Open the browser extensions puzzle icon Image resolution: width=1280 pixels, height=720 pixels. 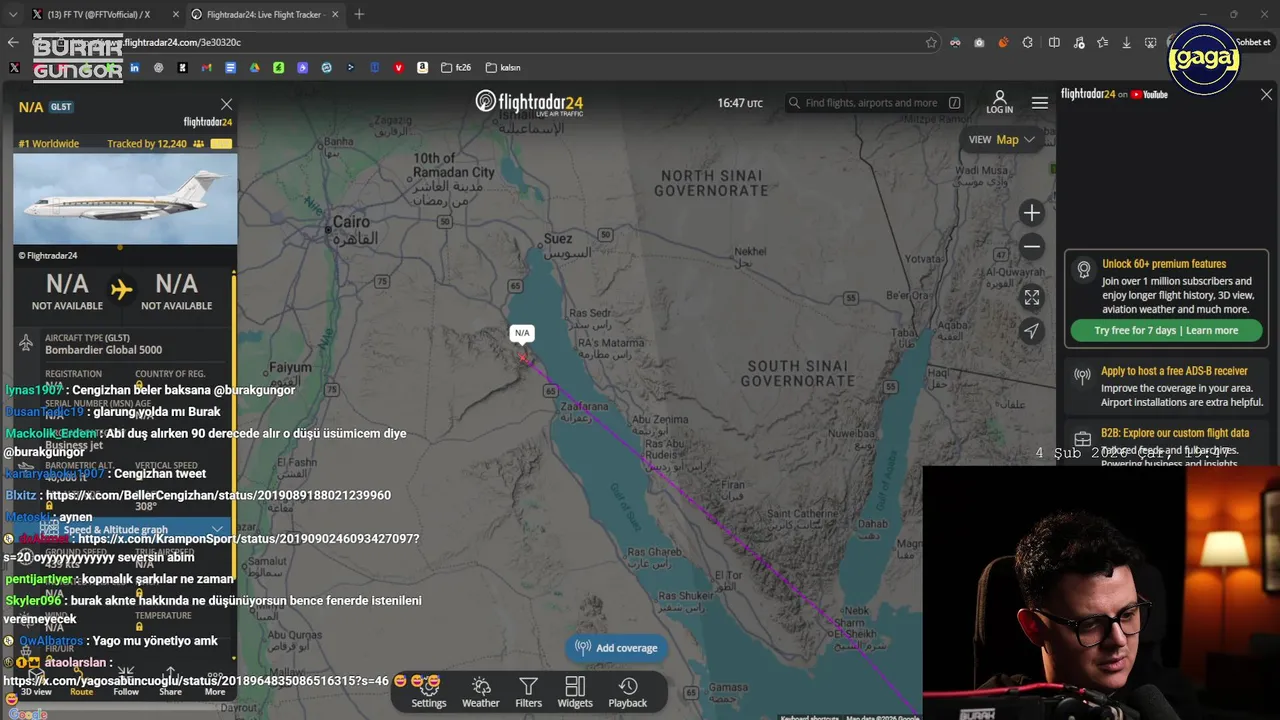[x=1028, y=42]
